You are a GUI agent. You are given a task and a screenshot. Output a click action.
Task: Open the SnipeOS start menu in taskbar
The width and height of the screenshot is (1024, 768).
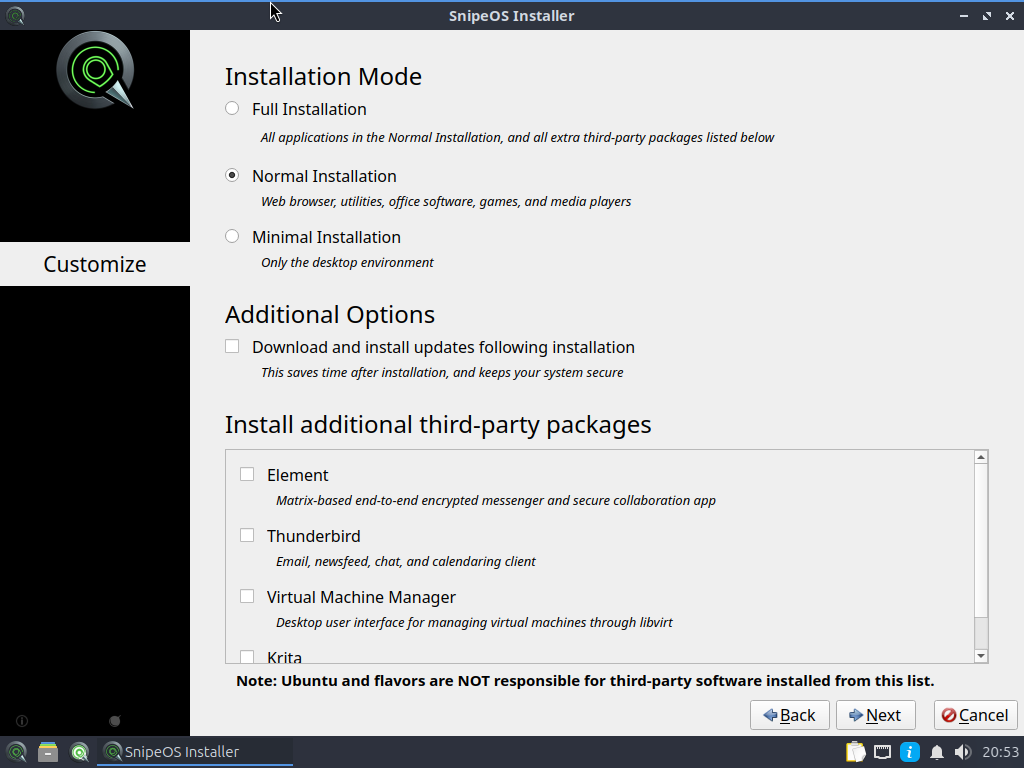pos(16,752)
